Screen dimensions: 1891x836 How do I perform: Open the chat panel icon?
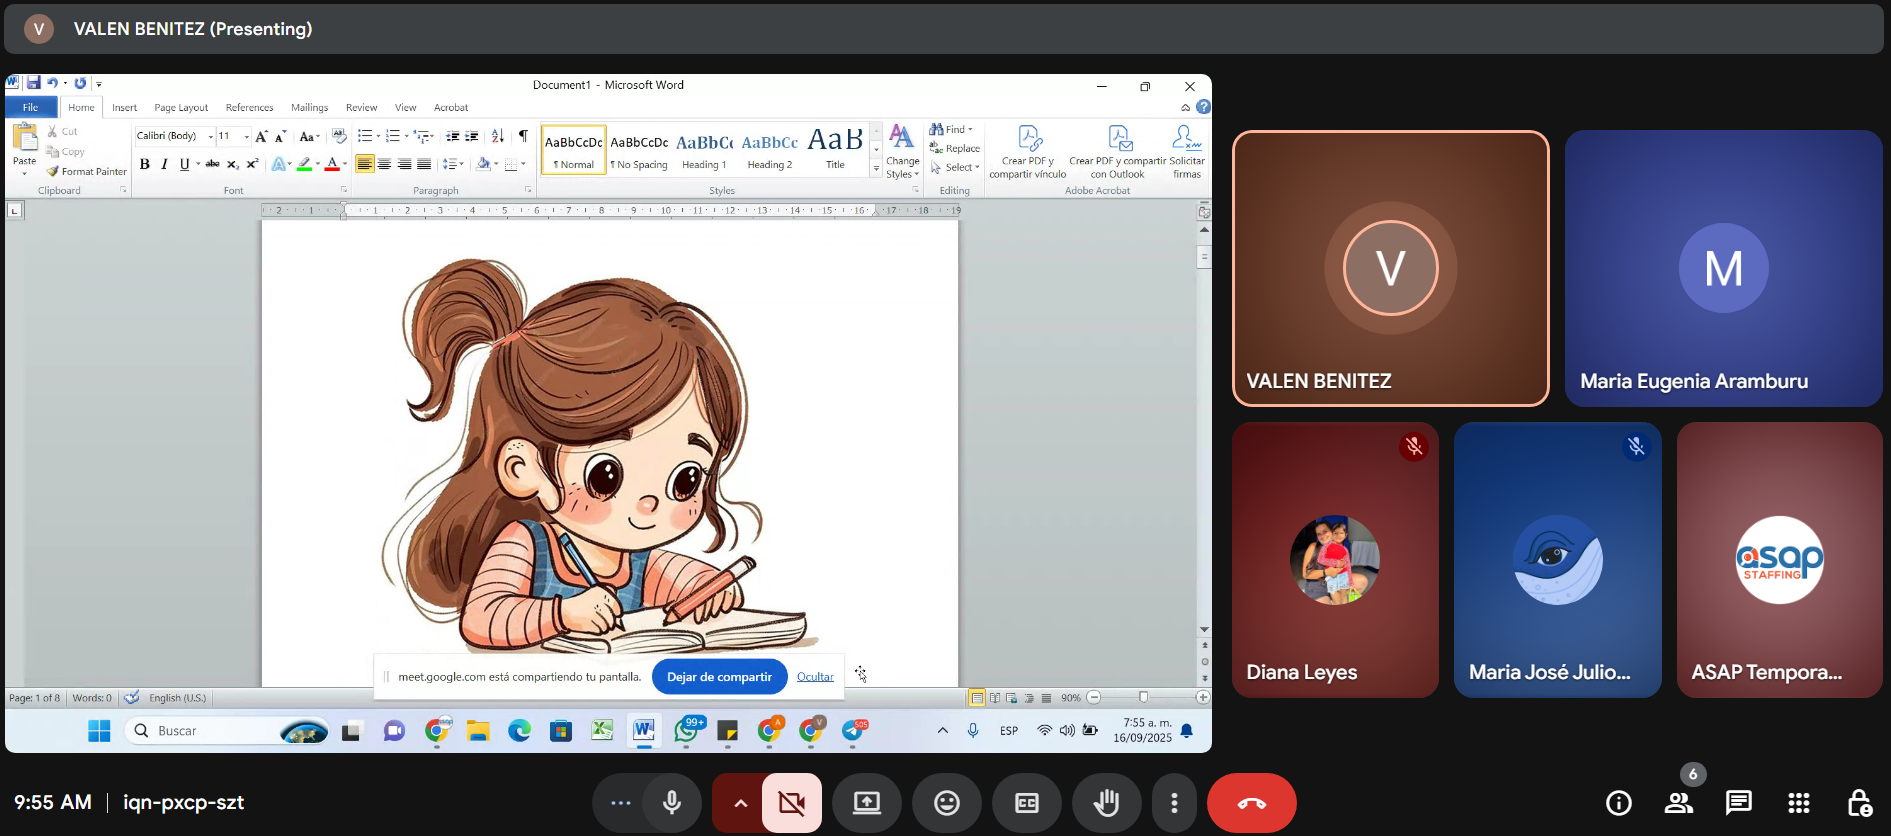click(x=1738, y=803)
